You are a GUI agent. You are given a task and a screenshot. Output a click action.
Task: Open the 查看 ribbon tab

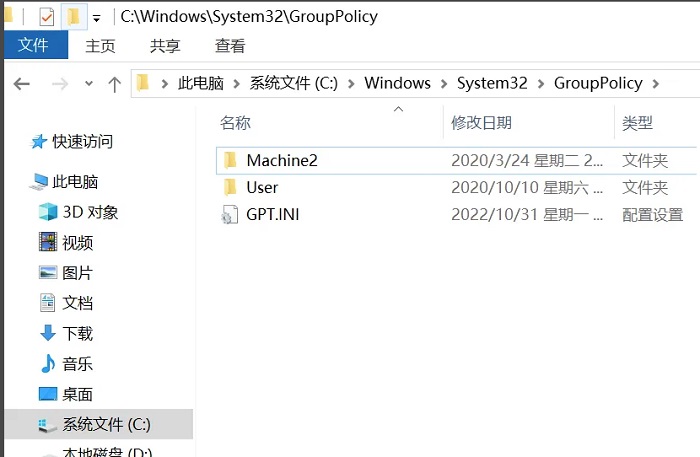[230, 45]
